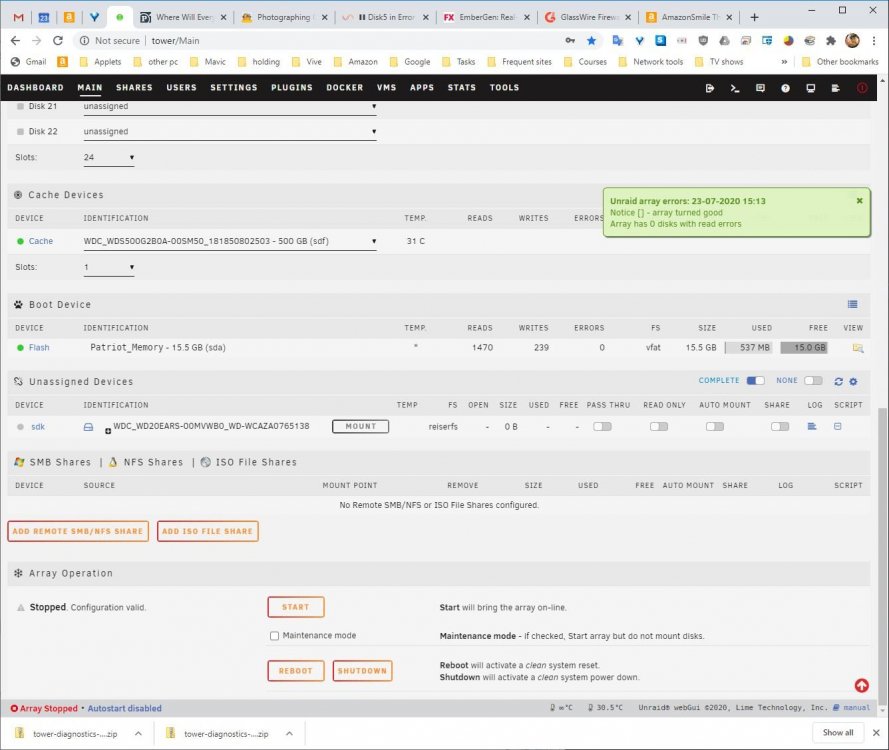Open the Cache device identification dropdown

[230, 241]
